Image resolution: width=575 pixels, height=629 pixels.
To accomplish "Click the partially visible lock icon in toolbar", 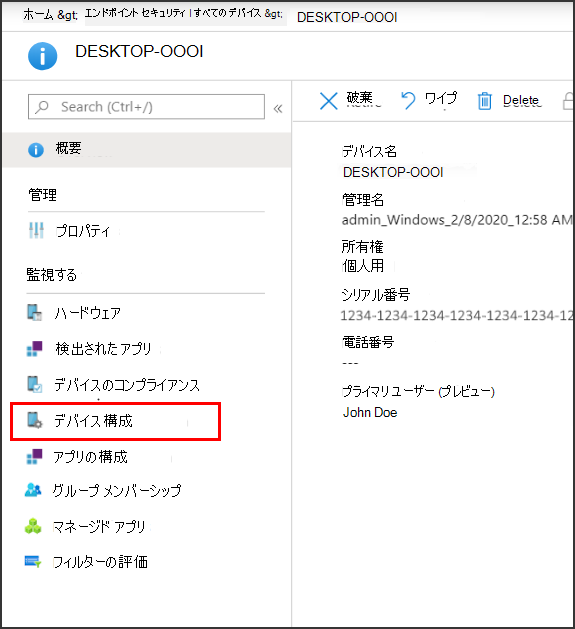I will tap(568, 101).
